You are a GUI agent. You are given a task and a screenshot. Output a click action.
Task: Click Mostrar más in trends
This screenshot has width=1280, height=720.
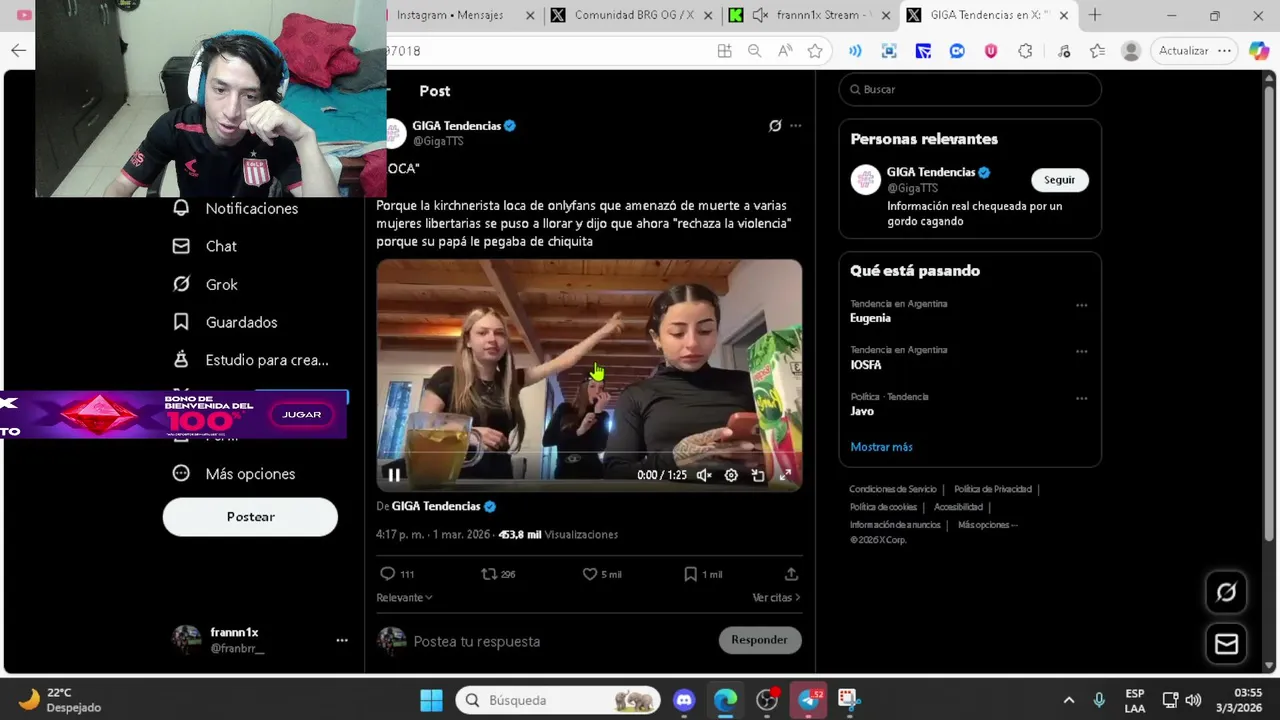click(881, 447)
